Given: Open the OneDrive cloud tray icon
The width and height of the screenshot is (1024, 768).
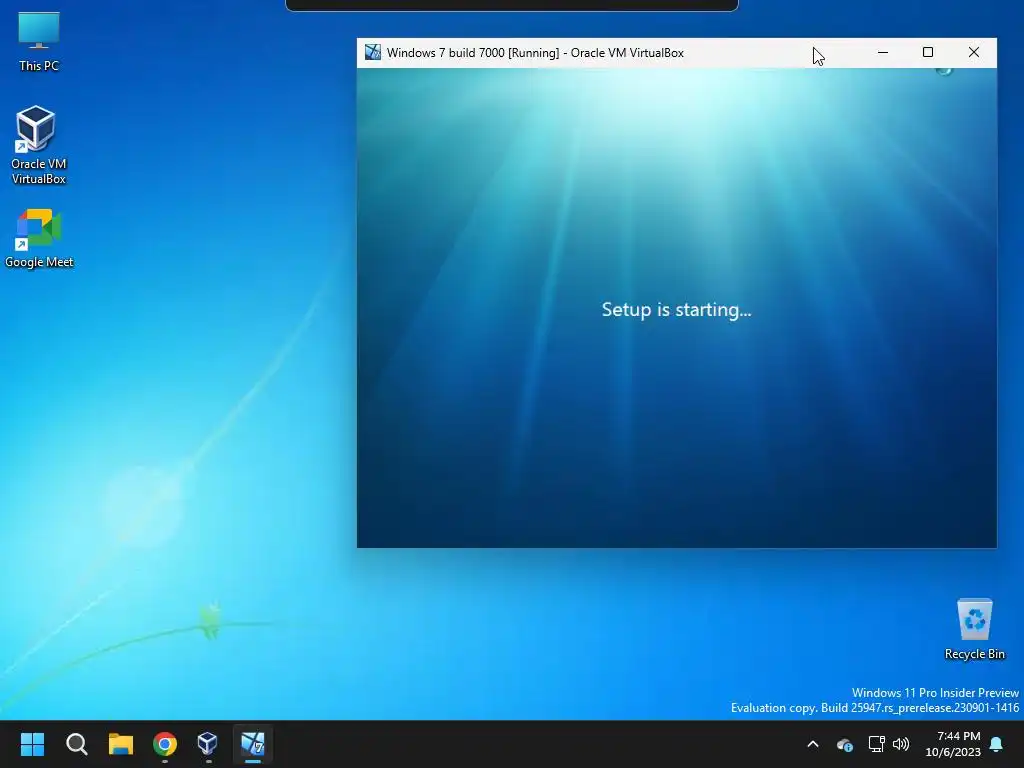Looking at the screenshot, I should 844,744.
